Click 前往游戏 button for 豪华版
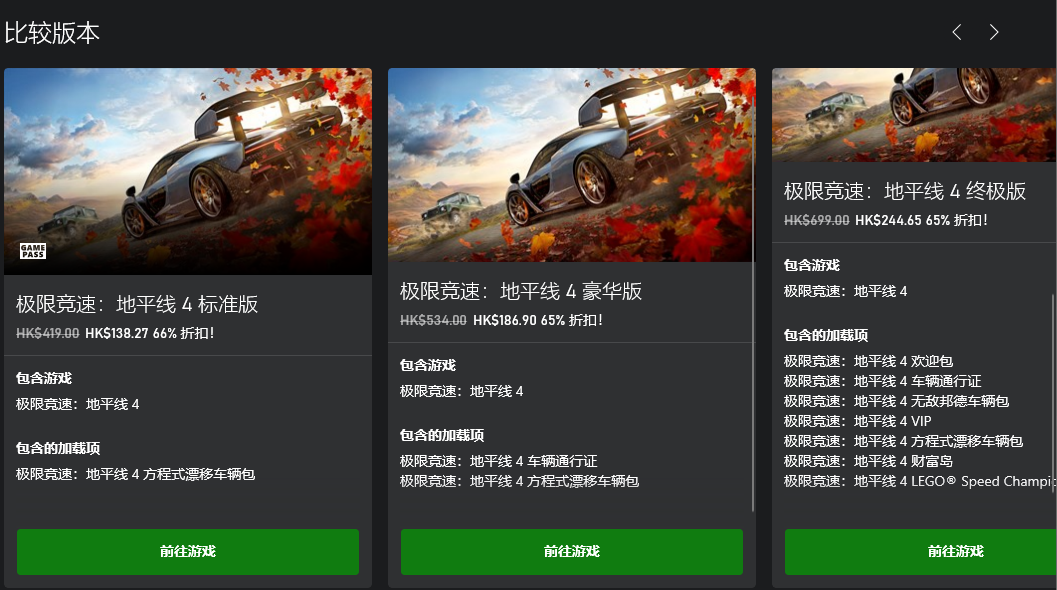The height and width of the screenshot is (590, 1057). click(572, 552)
